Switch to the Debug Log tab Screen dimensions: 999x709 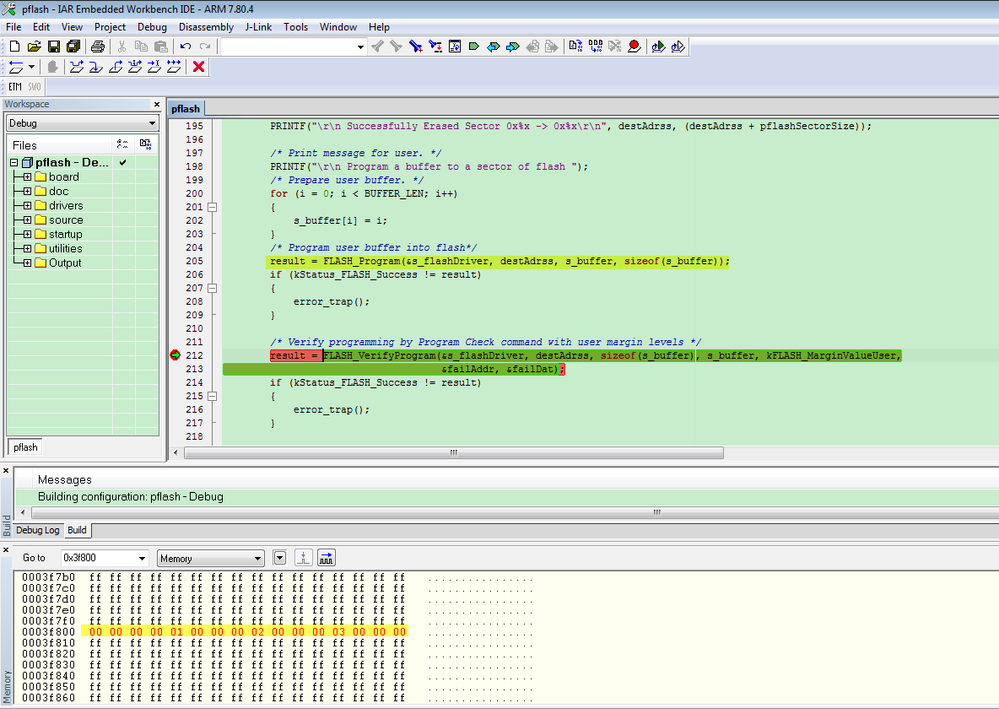tap(38, 530)
